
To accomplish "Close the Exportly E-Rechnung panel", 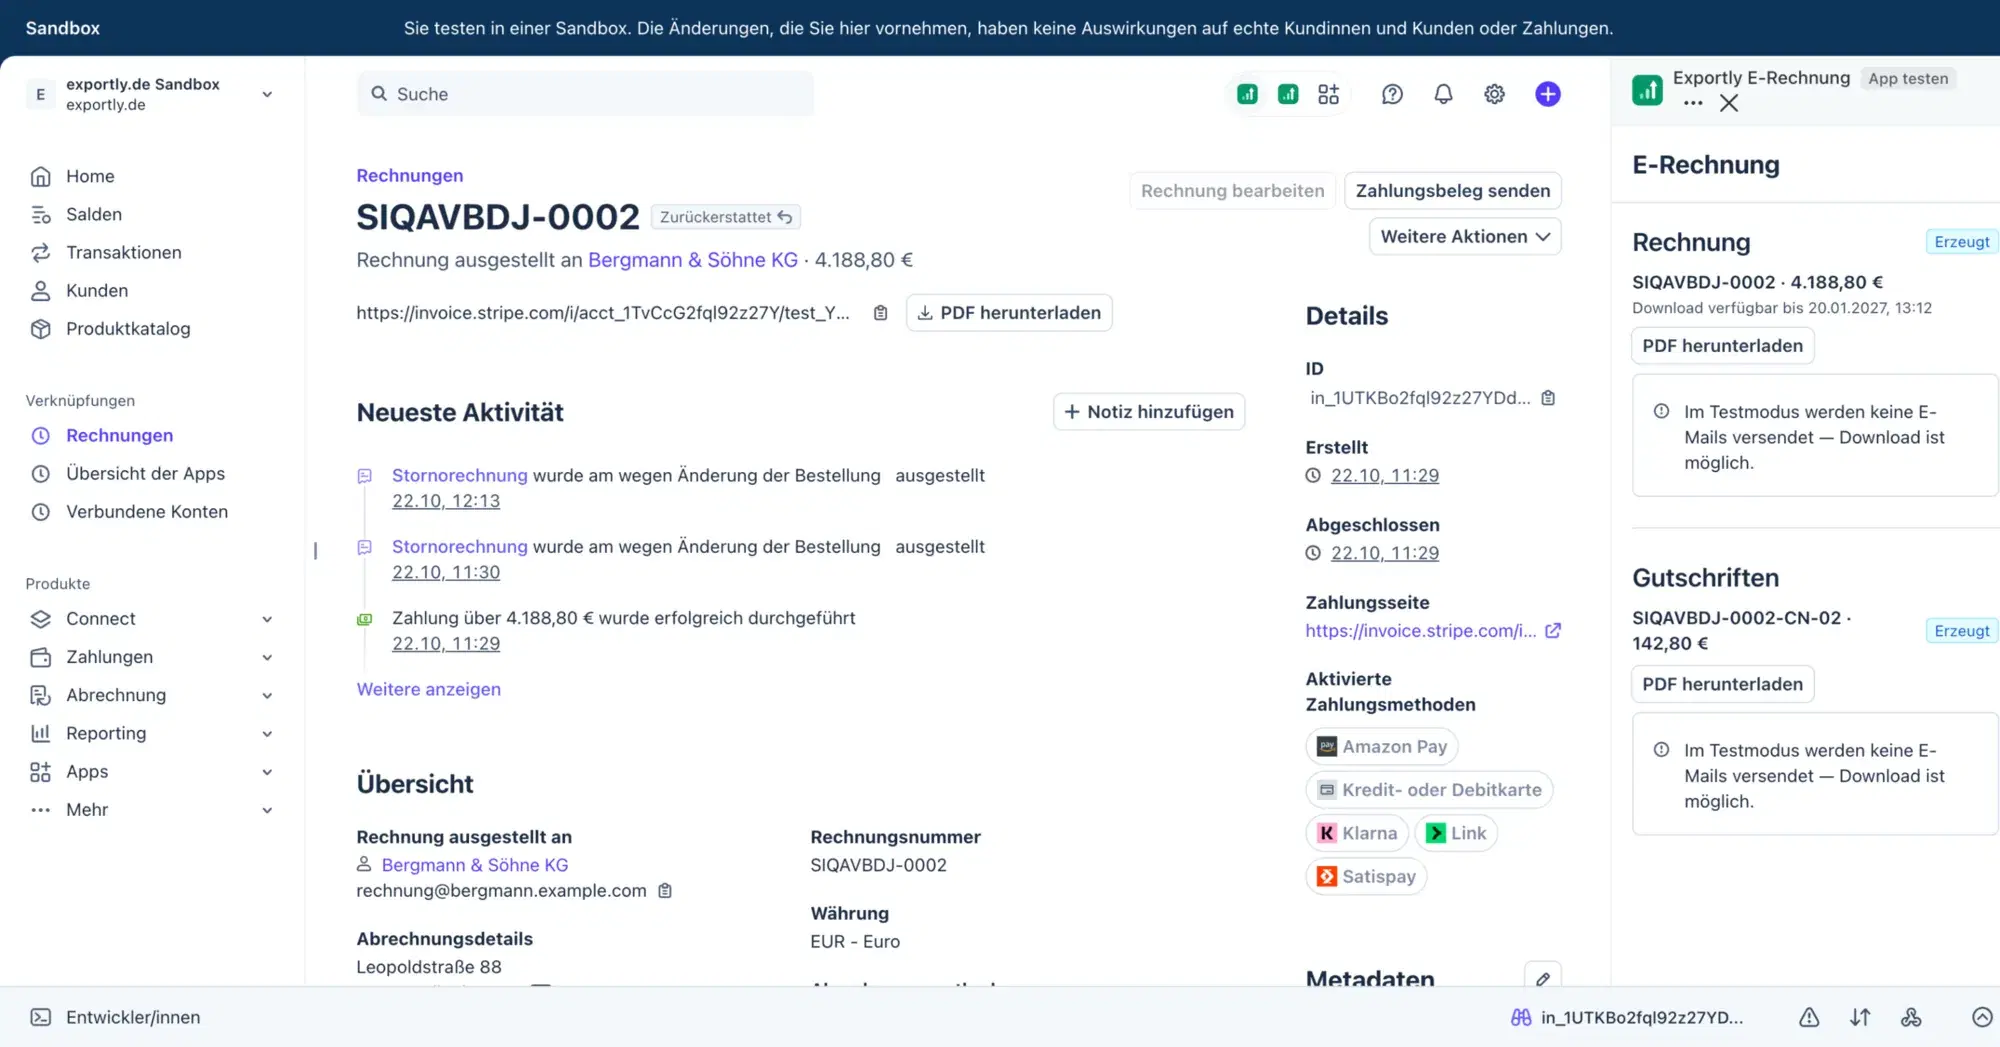I will click(x=1728, y=103).
